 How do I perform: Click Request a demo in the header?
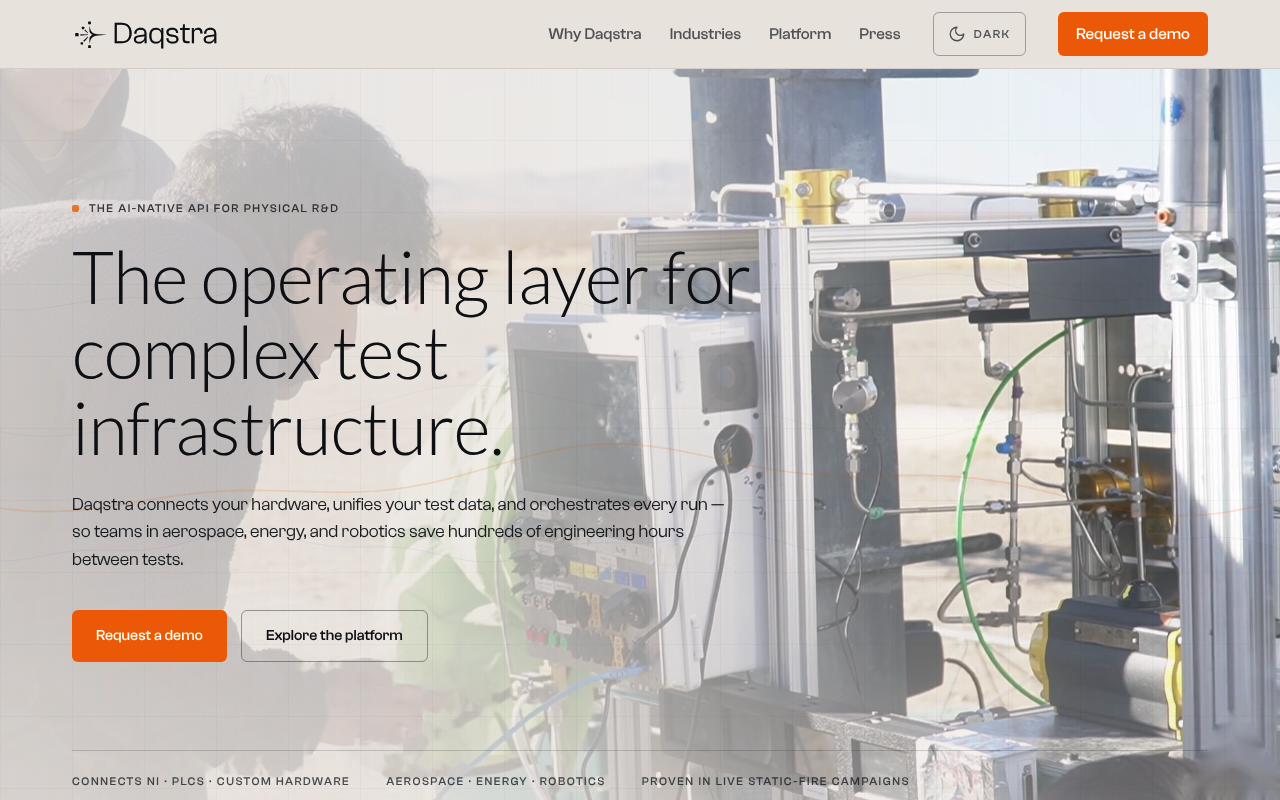click(1133, 34)
